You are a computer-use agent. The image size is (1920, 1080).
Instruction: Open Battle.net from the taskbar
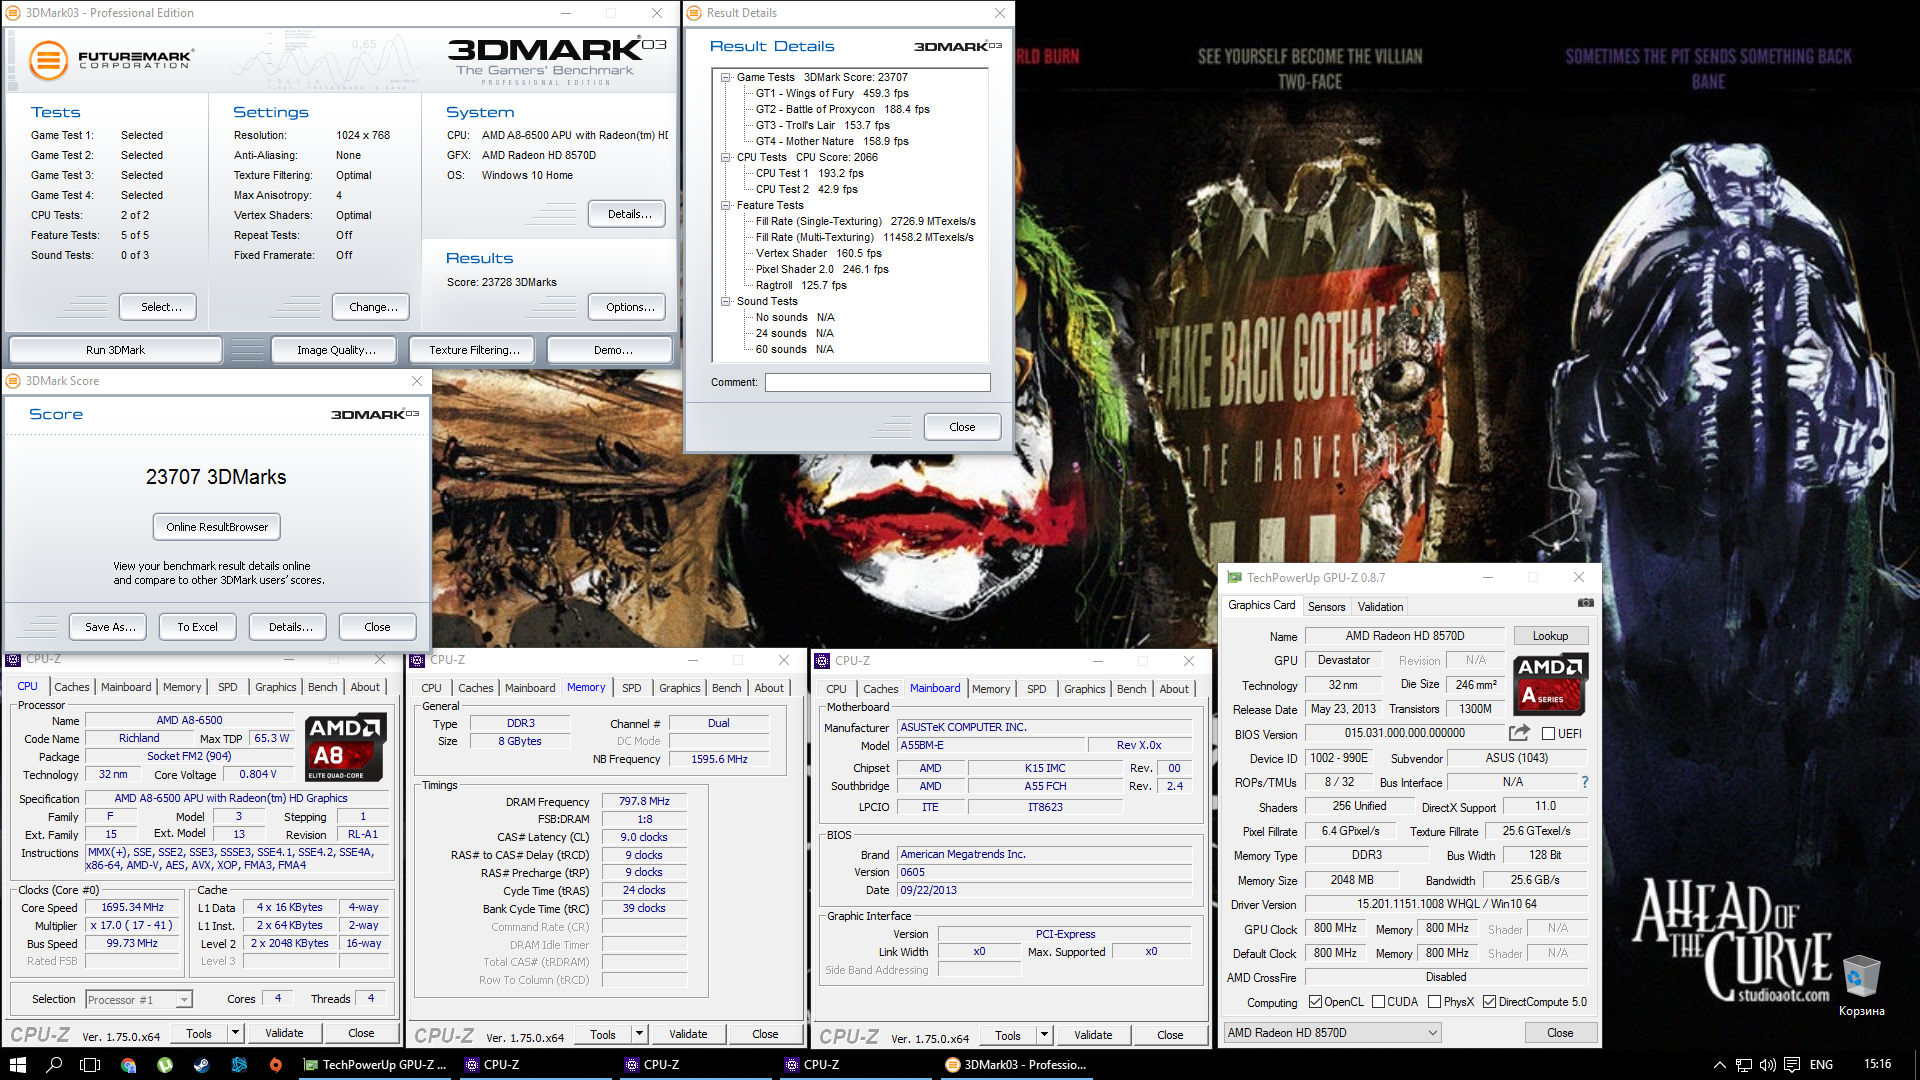coord(239,1065)
